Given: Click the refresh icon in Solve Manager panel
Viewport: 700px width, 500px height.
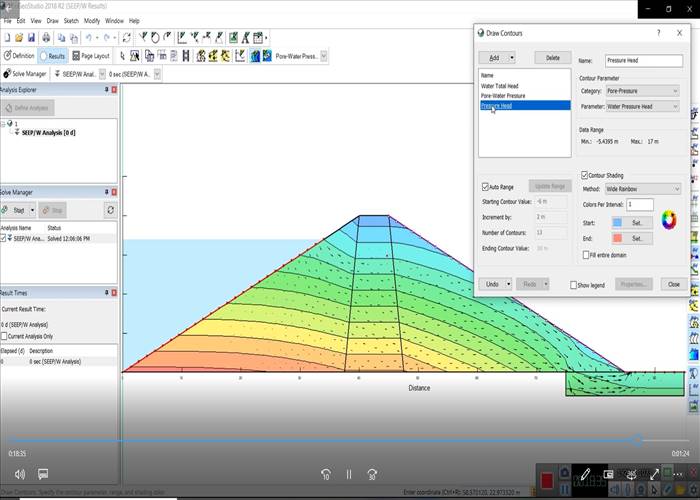Looking at the screenshot, I should [110, 210].
